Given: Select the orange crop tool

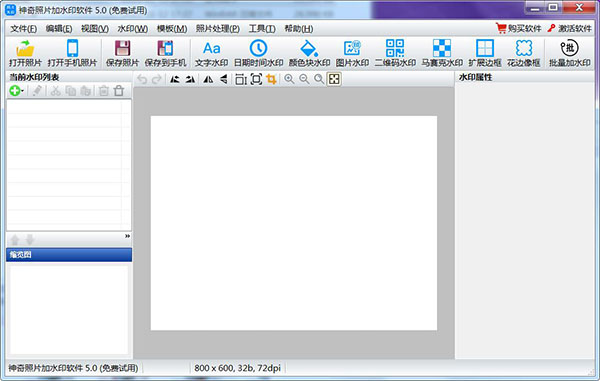Looking at the screenshot, I should 271,79.
